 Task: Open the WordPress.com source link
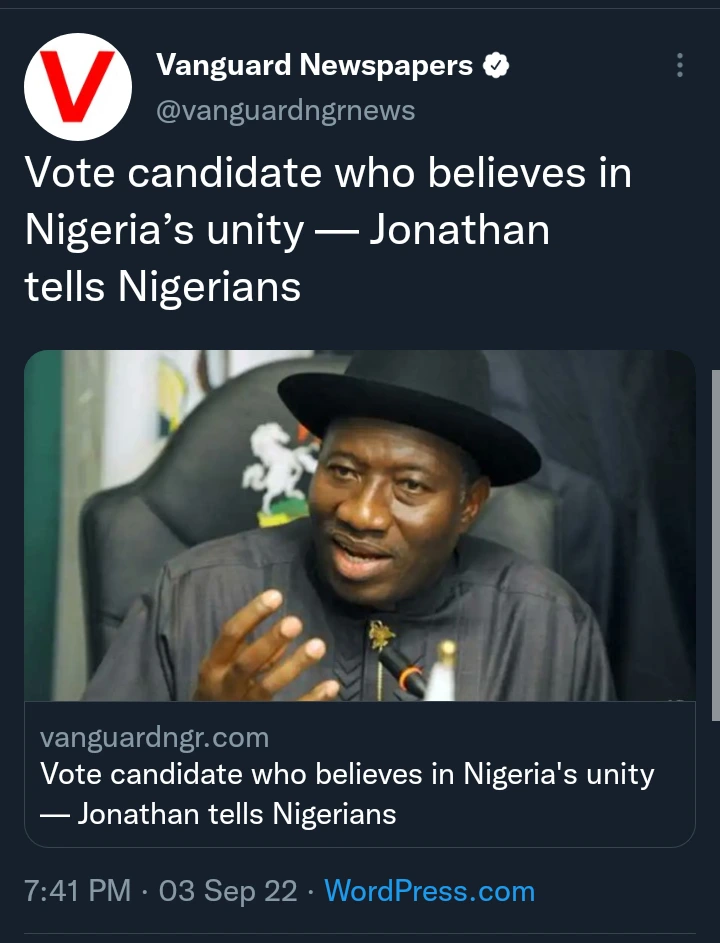tap(429, 891)
